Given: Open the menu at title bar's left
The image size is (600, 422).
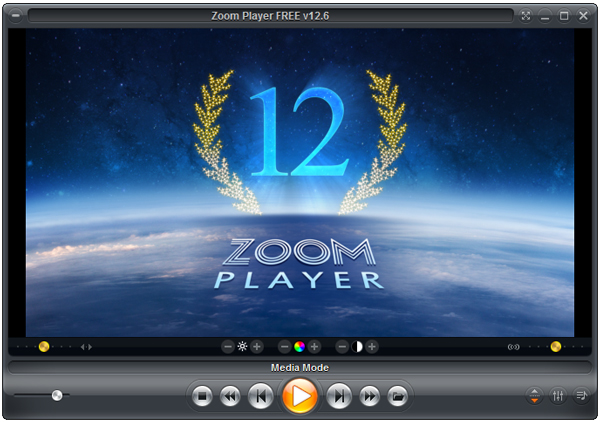Looking at the screenshot, I should [15, 16].
